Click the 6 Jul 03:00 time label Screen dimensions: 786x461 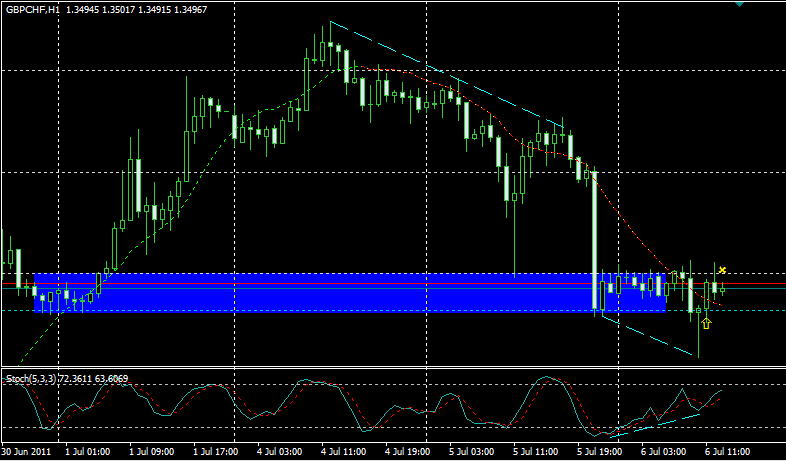click(664, 451)
